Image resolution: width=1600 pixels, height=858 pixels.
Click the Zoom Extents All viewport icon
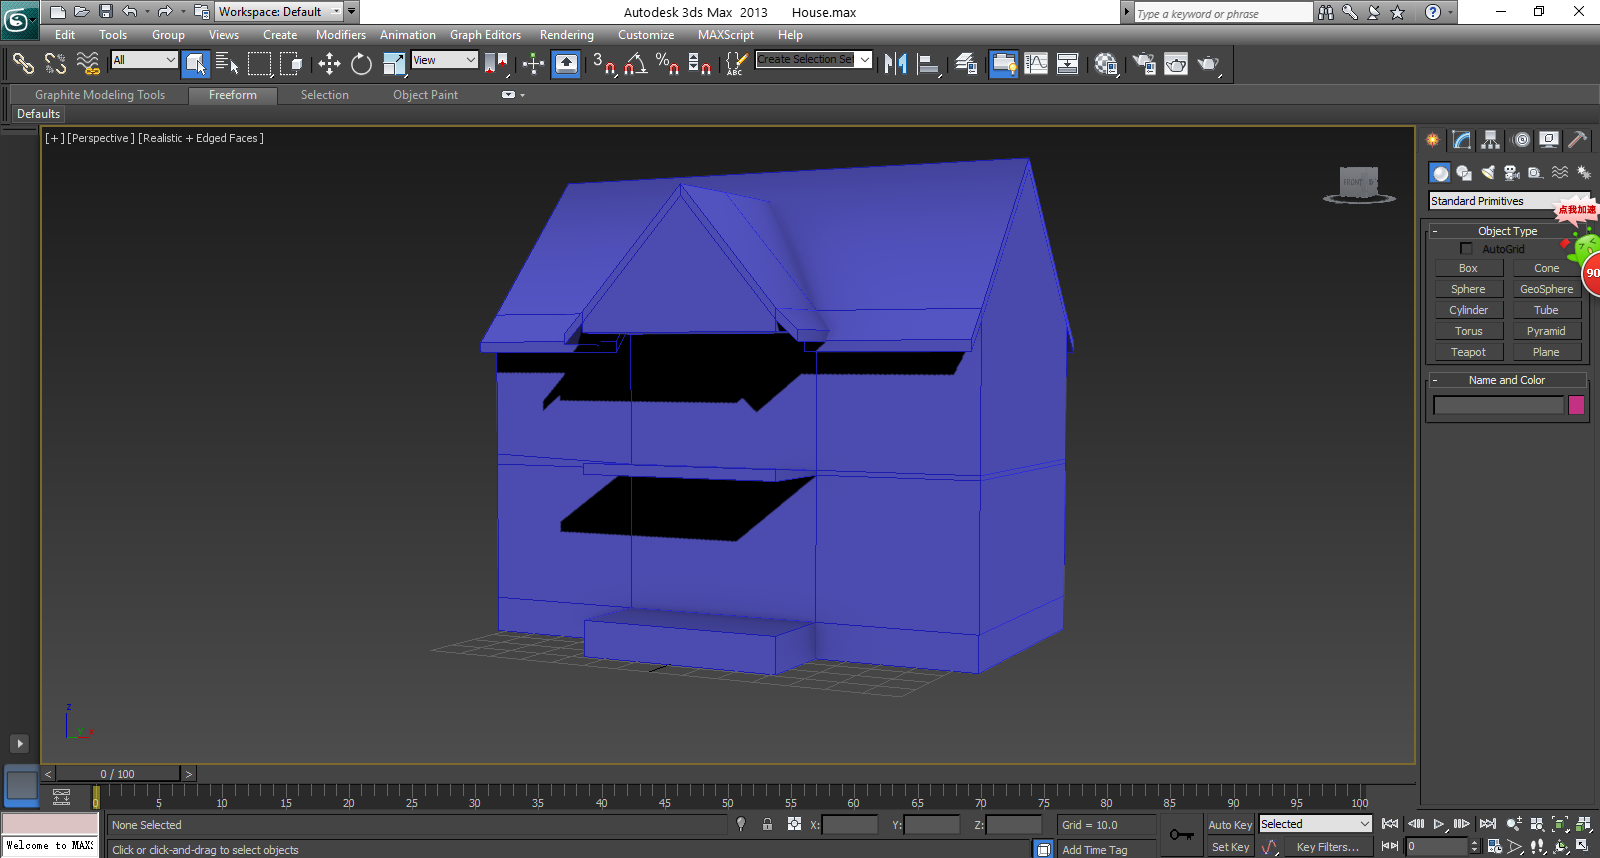(x=1583, y=824)
